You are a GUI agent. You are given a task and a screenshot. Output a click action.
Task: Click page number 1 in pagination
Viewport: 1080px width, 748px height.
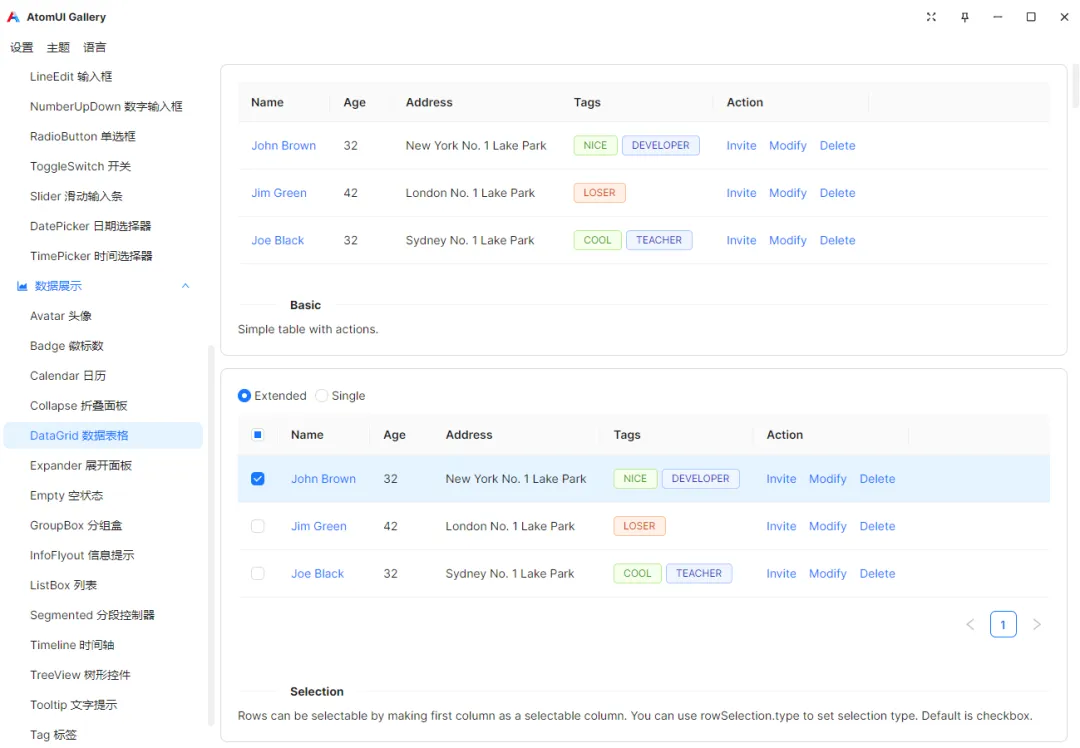(x=1003, y=625)
